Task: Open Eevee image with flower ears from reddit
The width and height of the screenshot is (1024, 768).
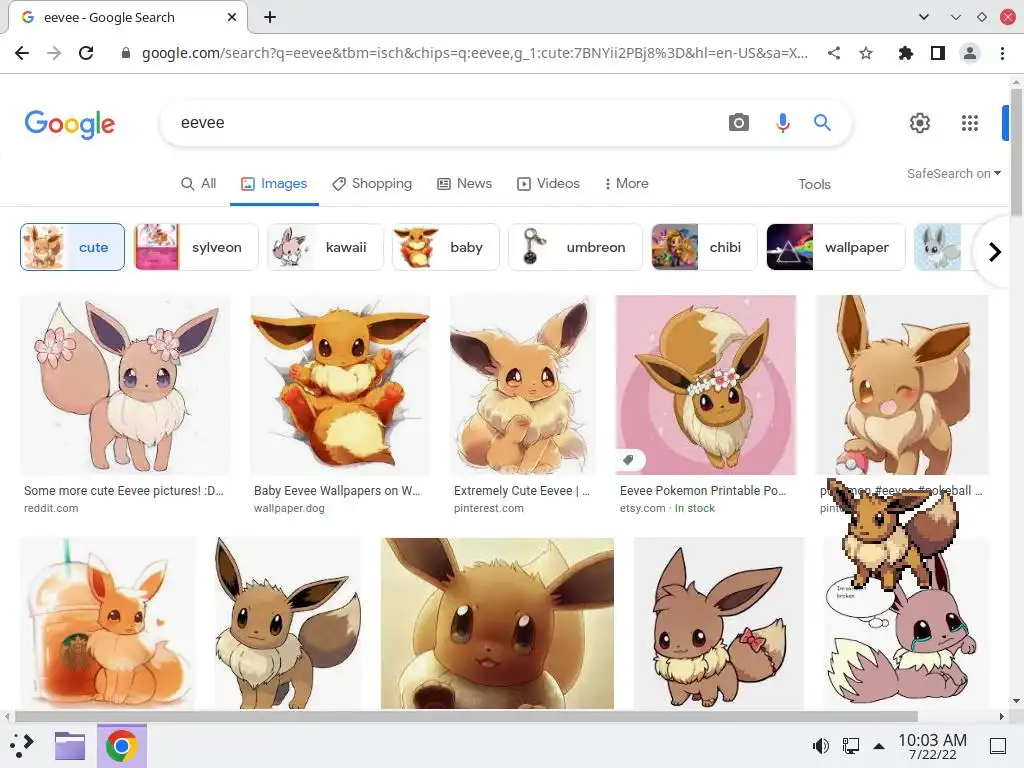Action: tap(125, 385)
